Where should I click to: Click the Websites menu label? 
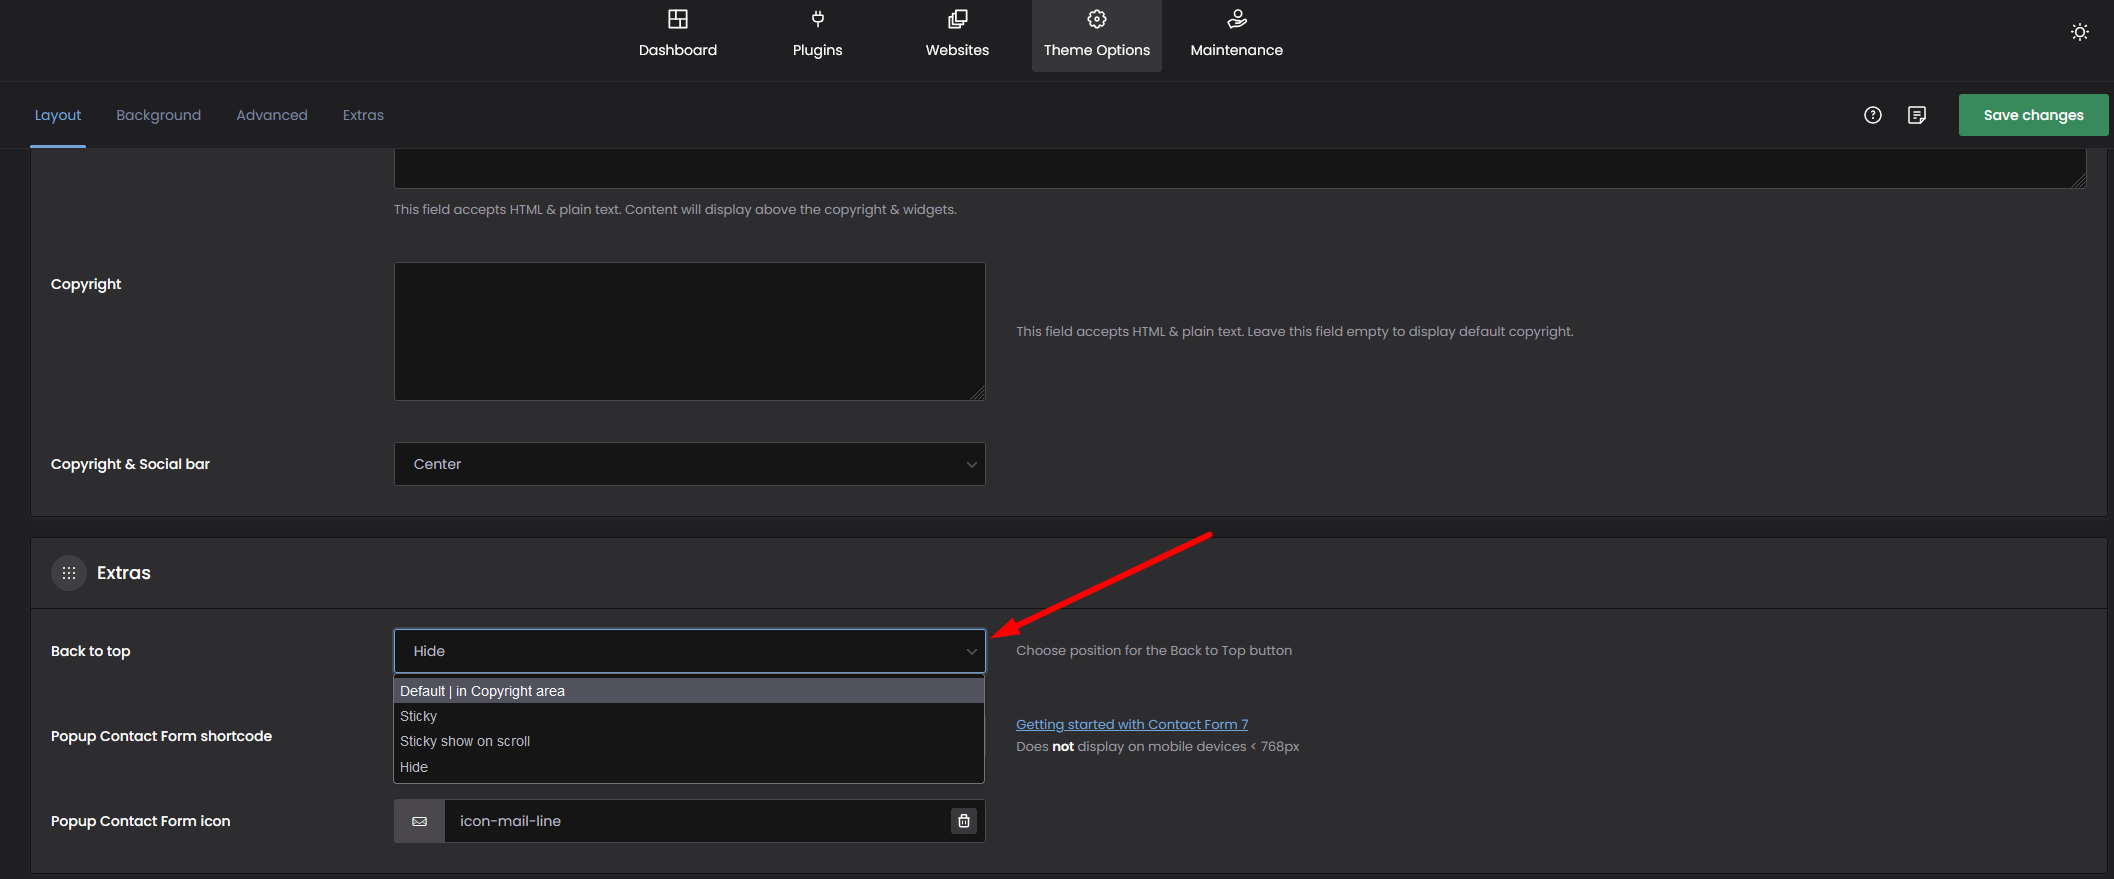coord(957,50)
